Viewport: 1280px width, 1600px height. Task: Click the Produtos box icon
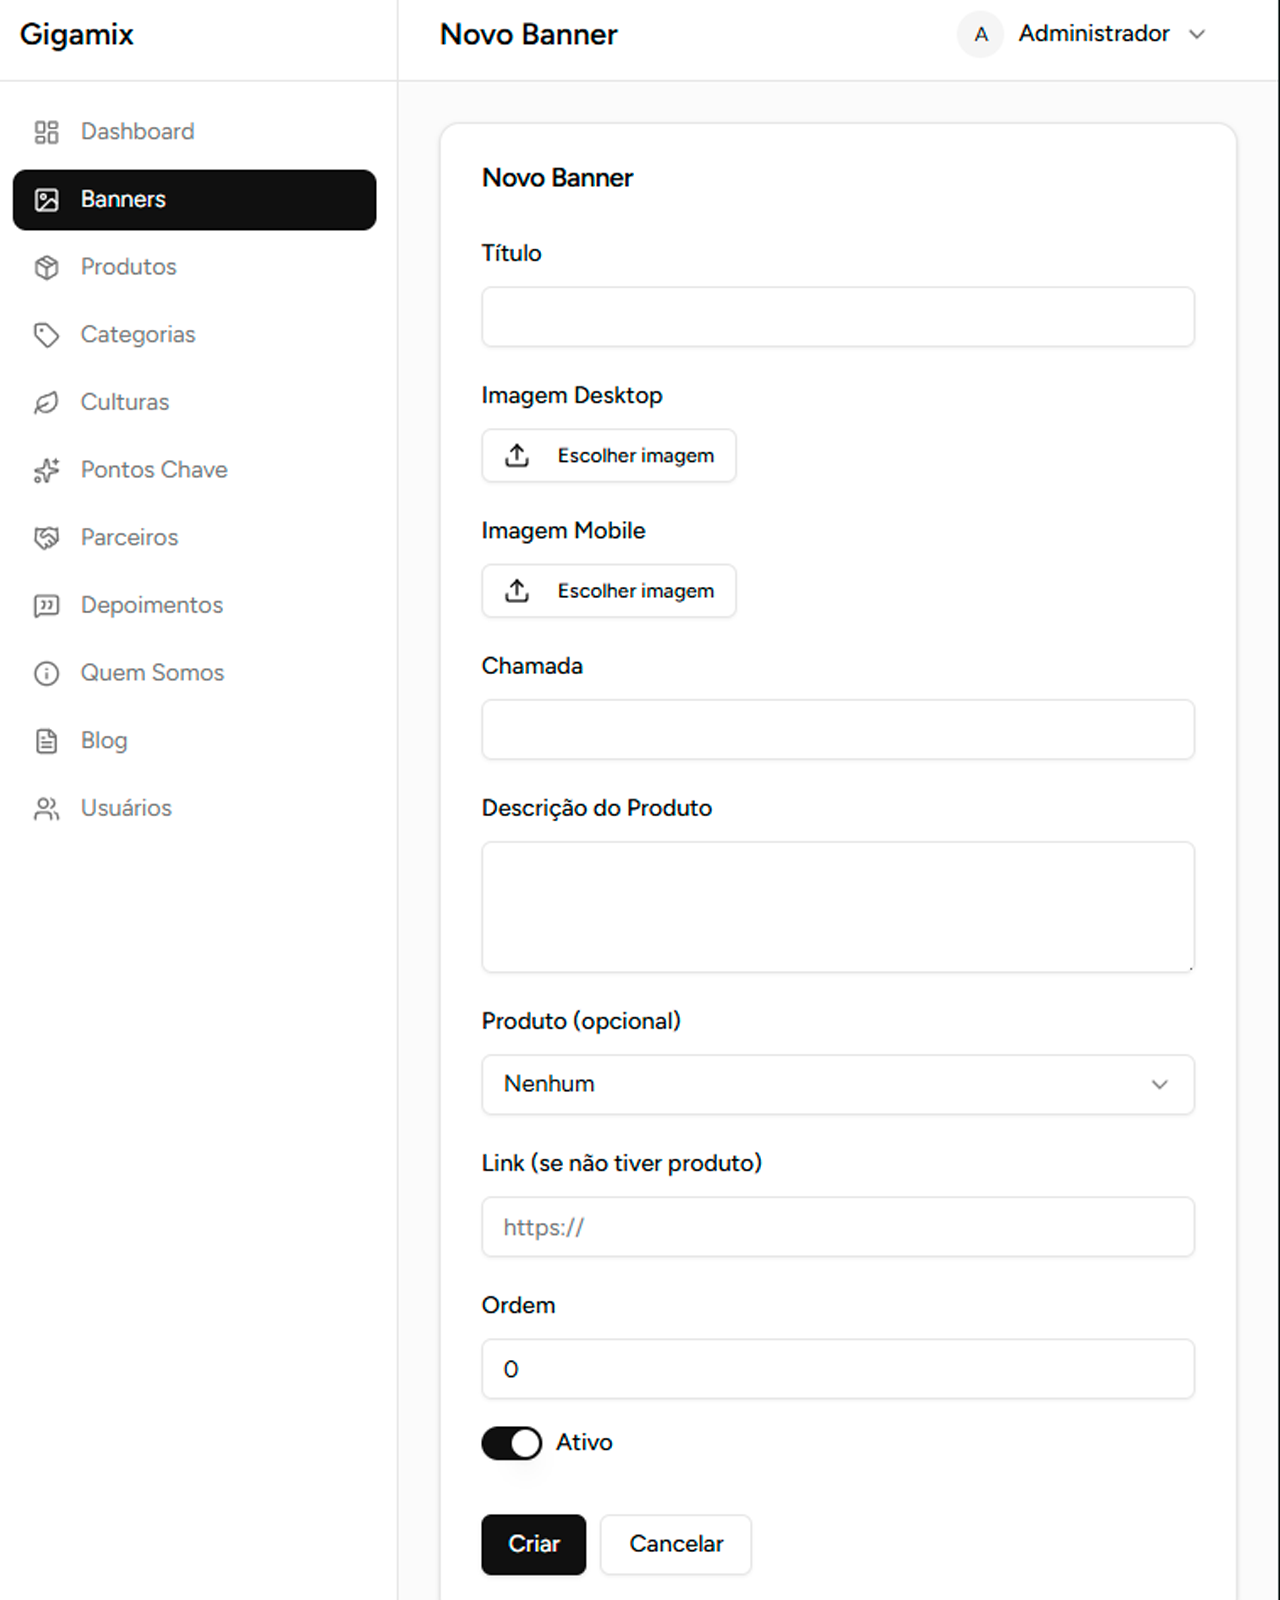click(x=46, y=267)
